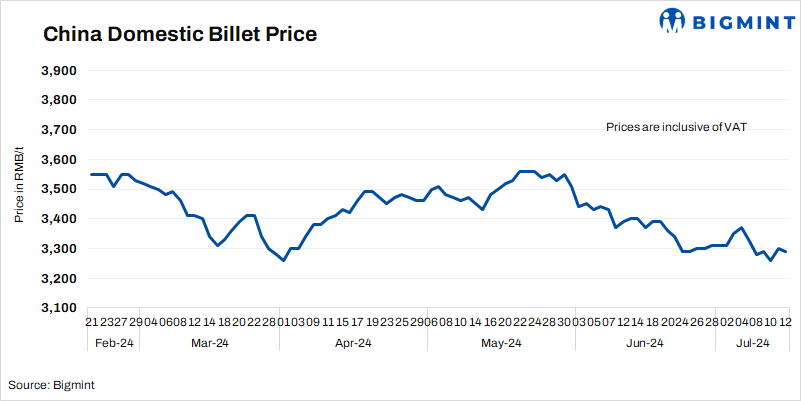
Task: Click the Prices are inclusive of VAT note
Action: [677, 128]
